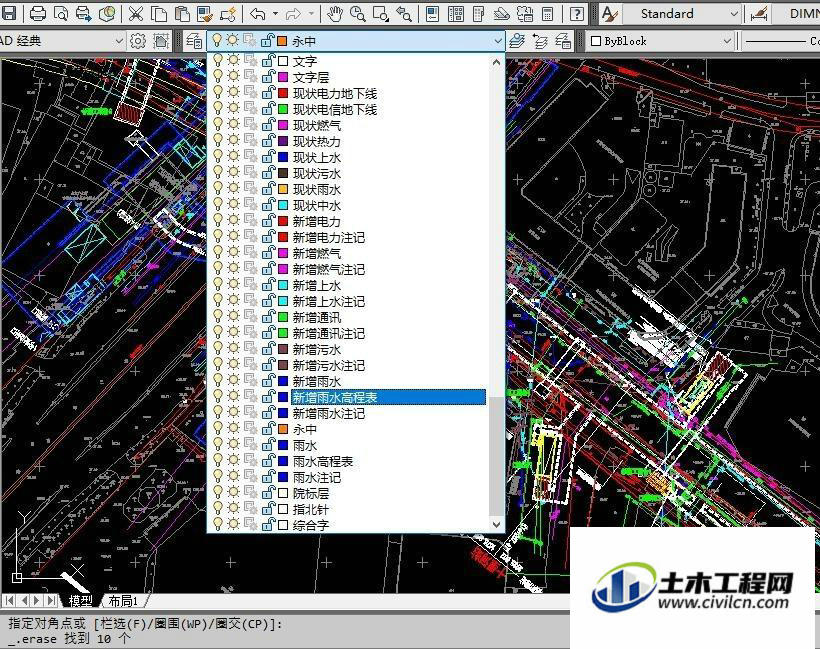Collapse the layer dropdown showing 永中

[x=497, y=41]
